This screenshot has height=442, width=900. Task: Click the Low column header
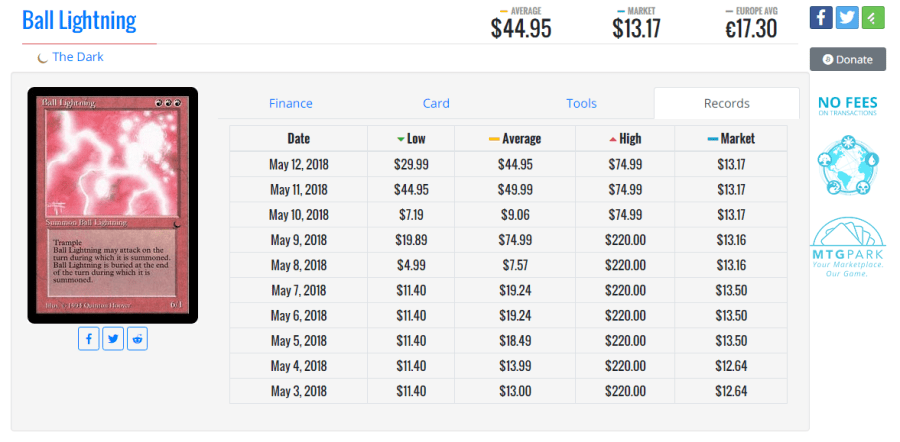[x=411, y=139]
